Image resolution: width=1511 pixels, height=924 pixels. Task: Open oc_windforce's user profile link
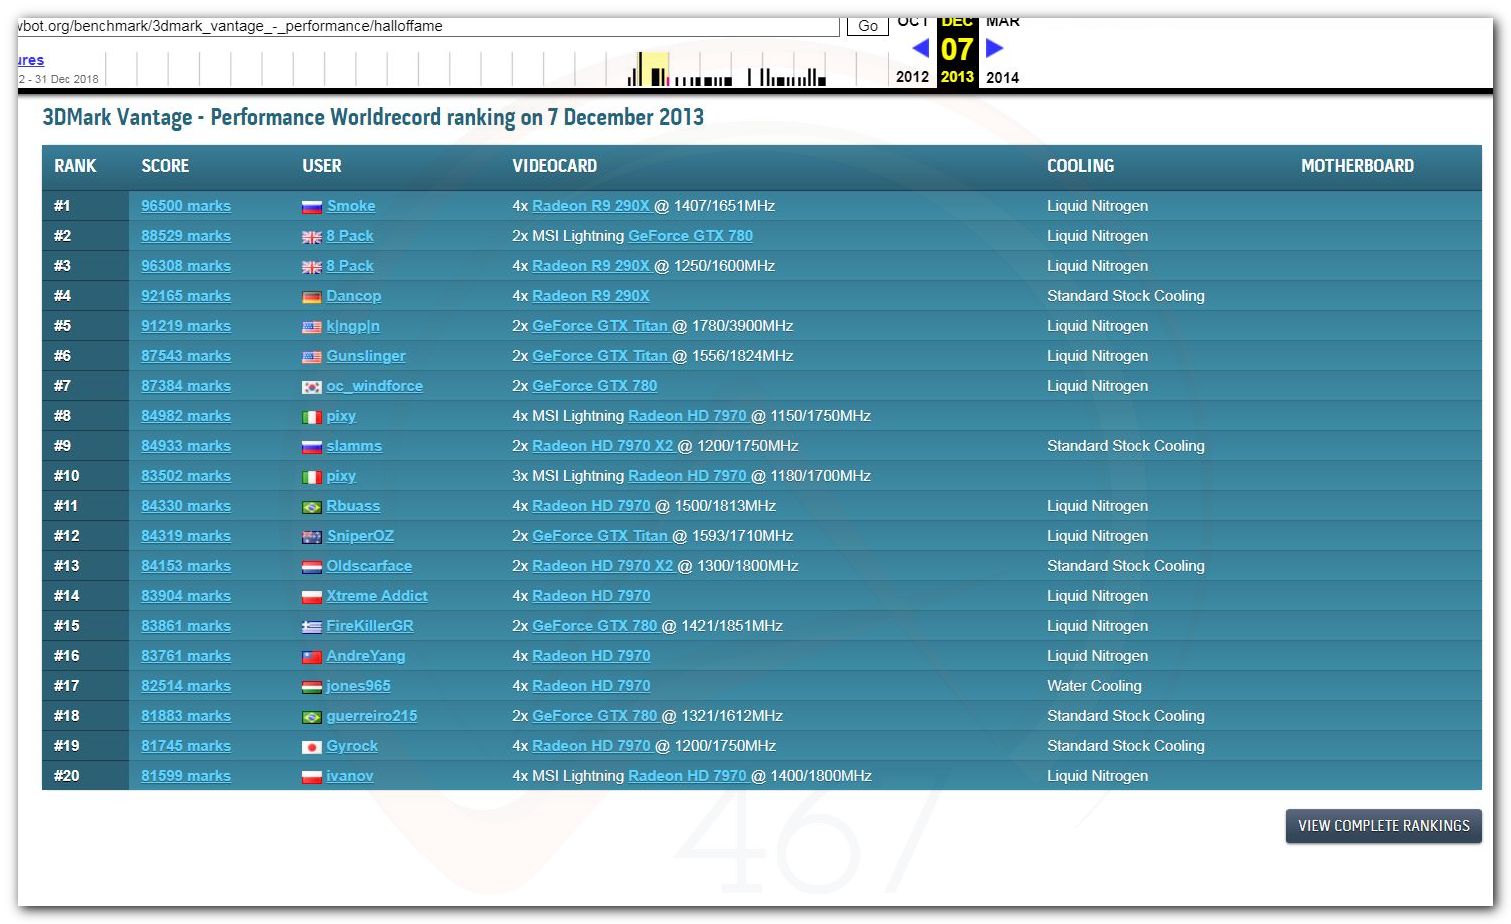coord(375,386)
